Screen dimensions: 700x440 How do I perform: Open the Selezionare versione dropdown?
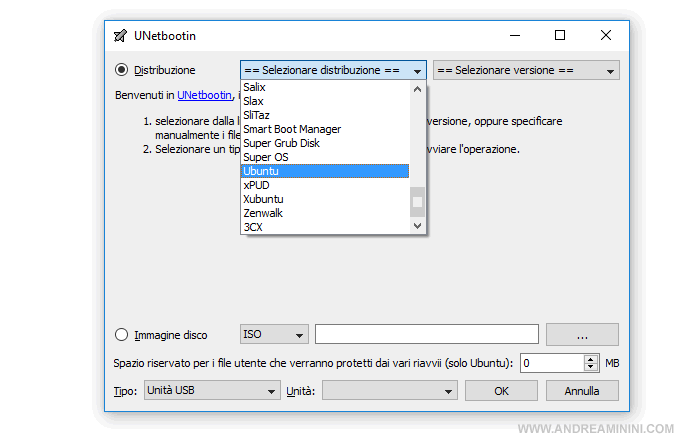pyautogui.click(x=526, y=71)
